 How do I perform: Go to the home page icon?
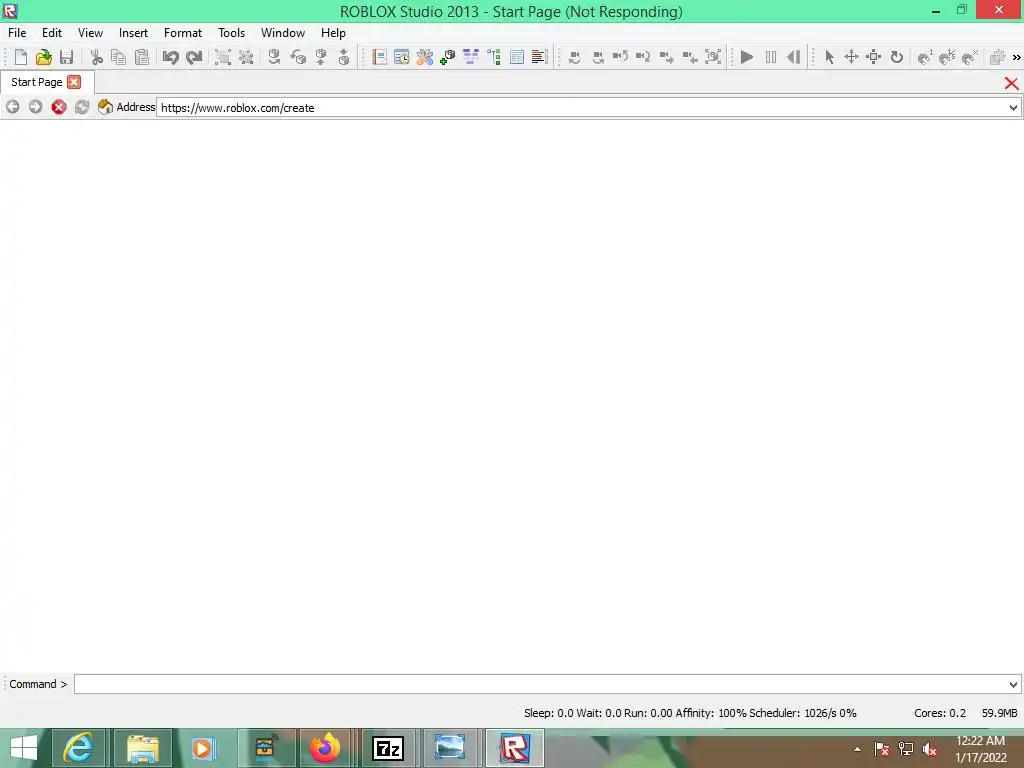coord(104,106)
